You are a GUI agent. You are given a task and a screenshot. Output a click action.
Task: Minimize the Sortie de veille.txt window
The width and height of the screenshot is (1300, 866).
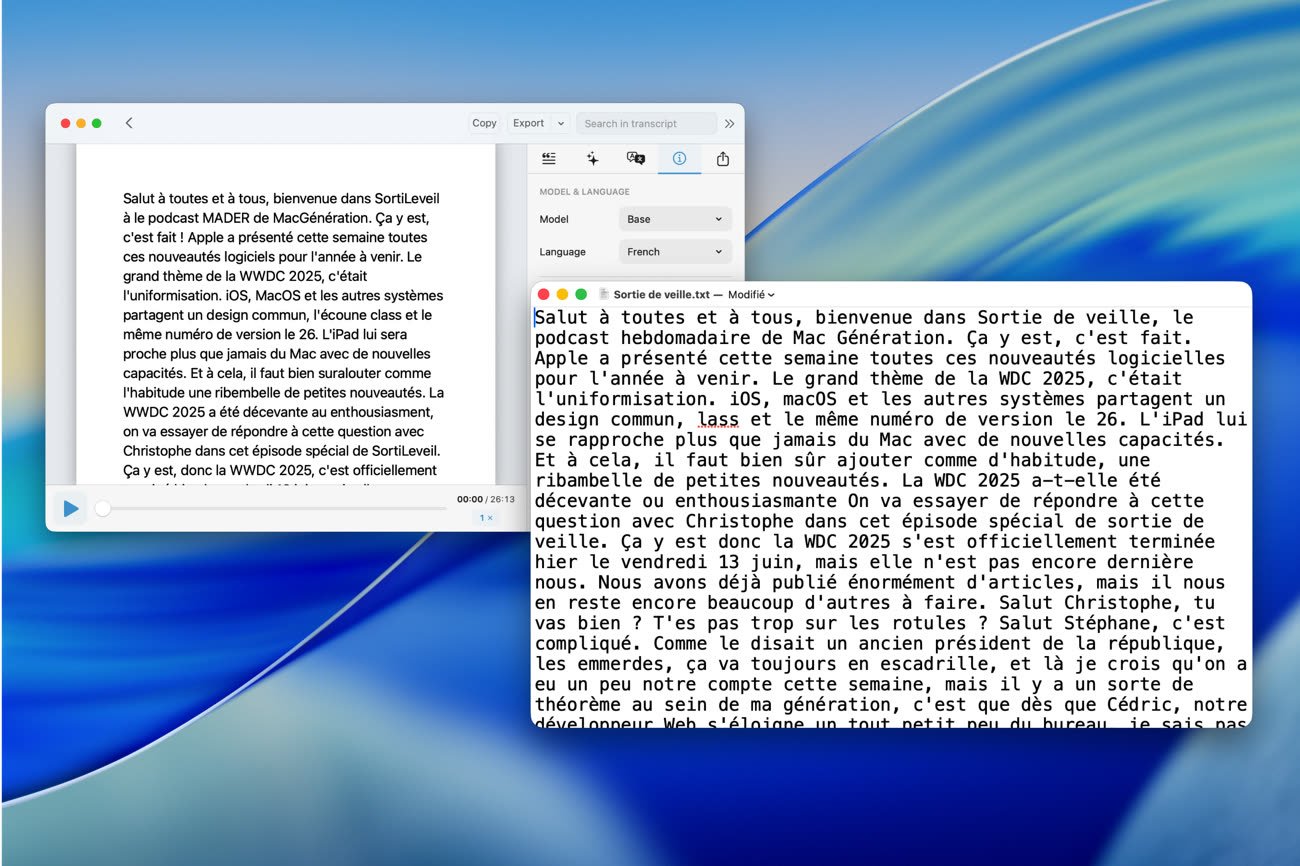pos(562,294)
